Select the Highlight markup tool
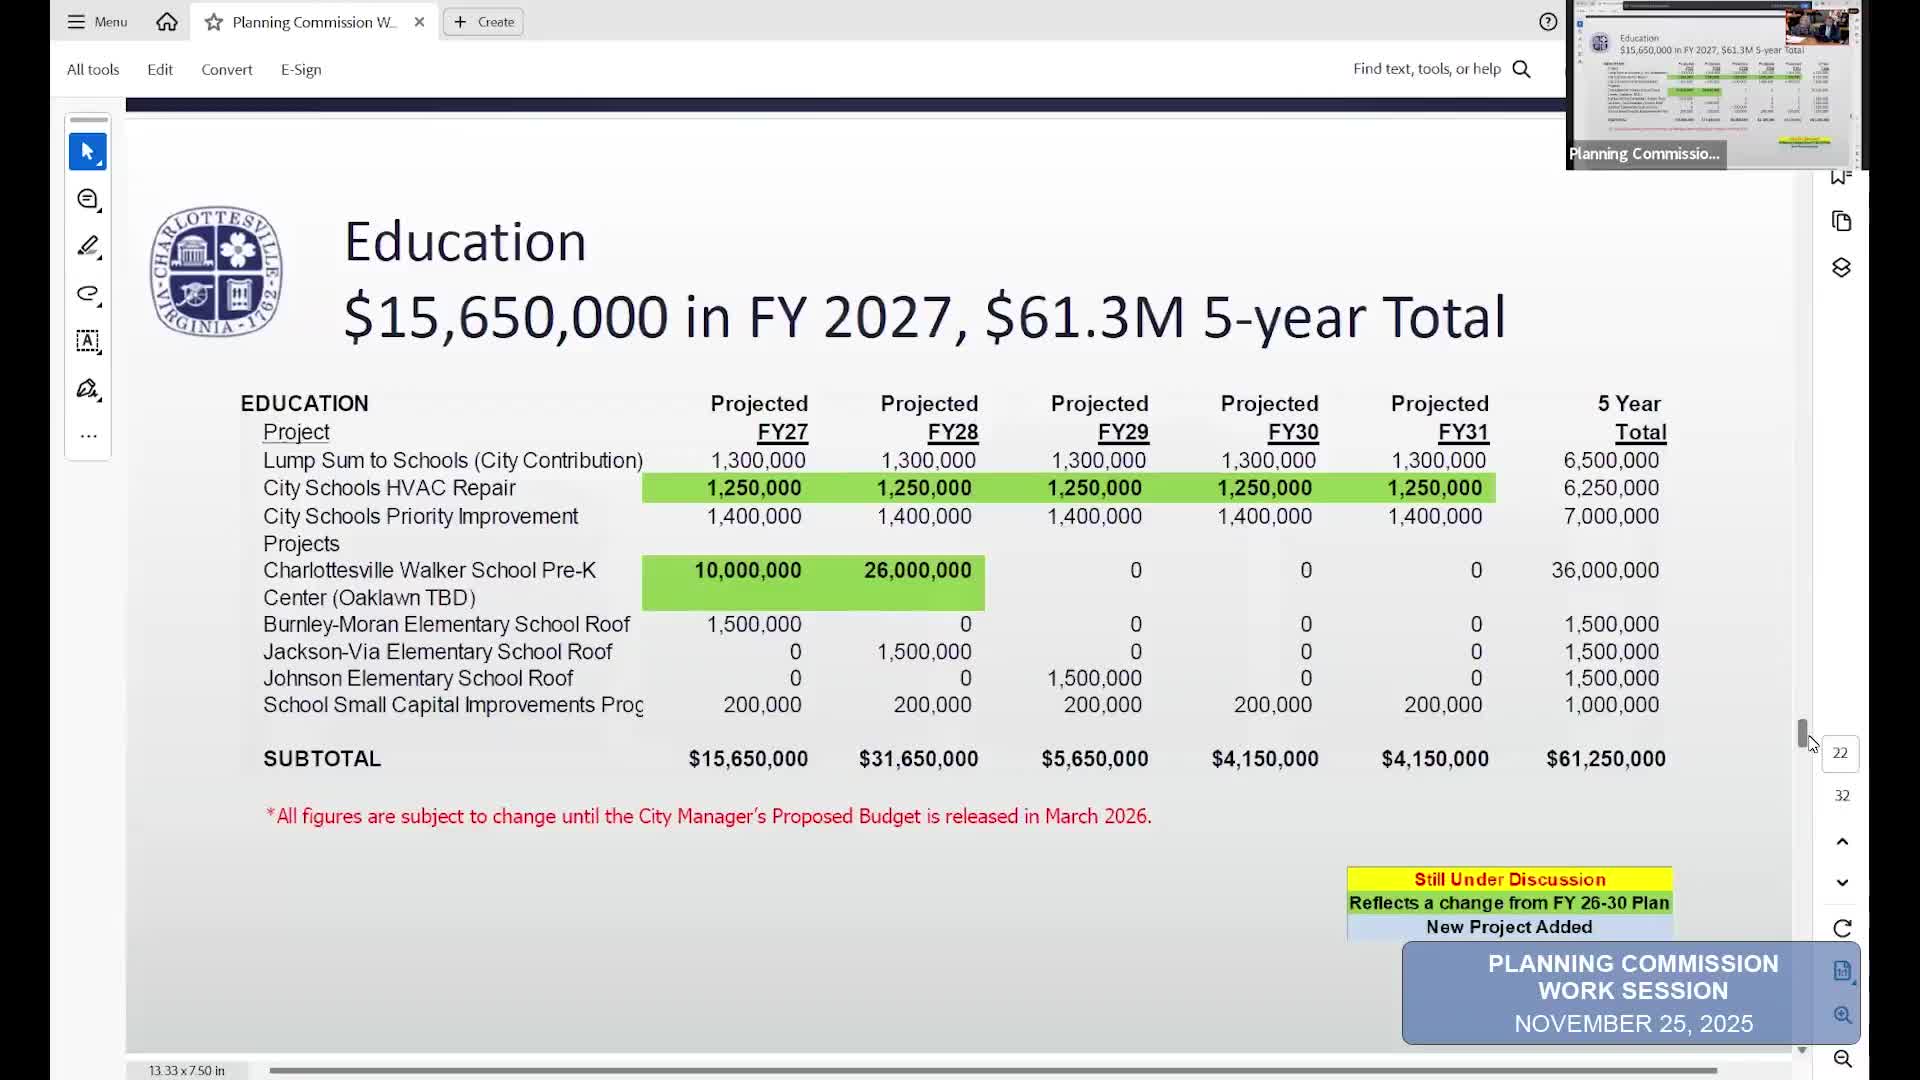 pos(88,246)
